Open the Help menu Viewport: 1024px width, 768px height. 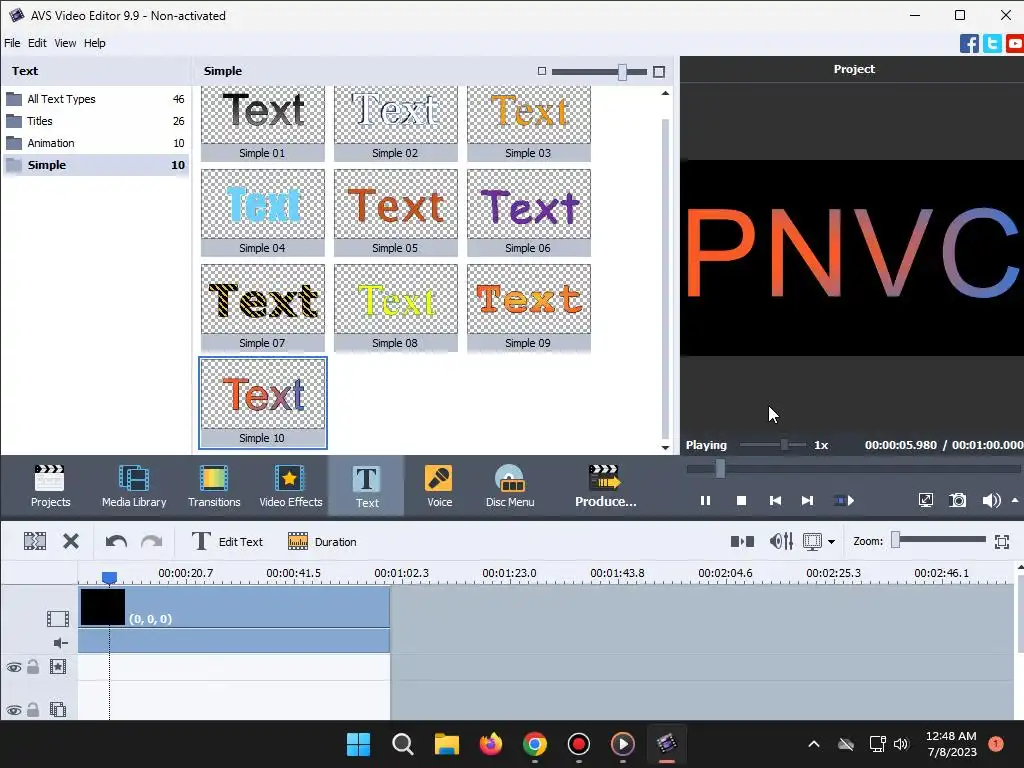(95, 43)
